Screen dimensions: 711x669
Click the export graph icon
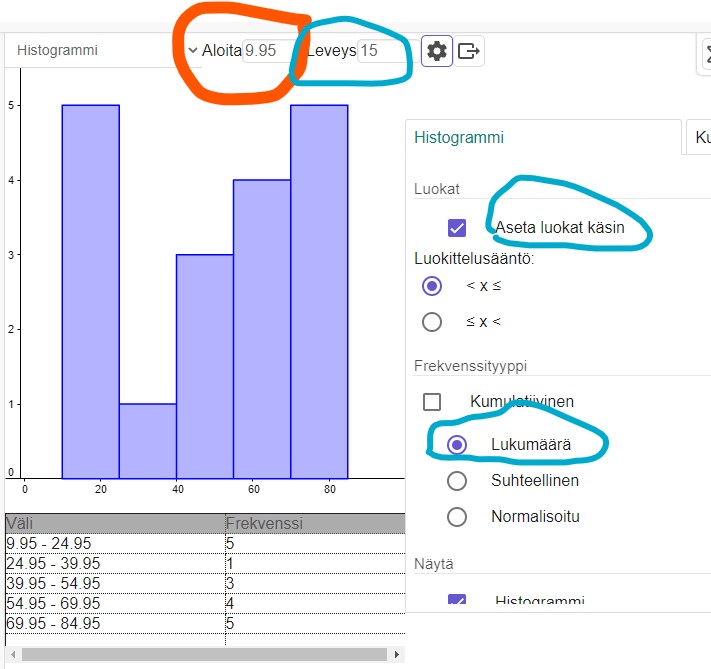pyautogui.click(x=468, y=51)
